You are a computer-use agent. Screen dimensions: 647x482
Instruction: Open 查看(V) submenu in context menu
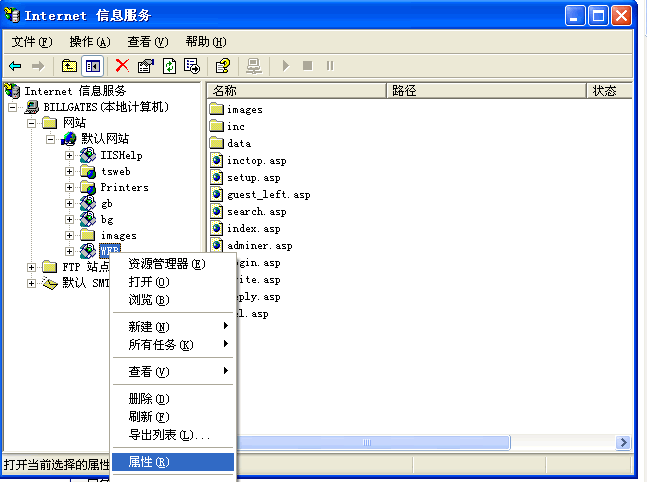[173, 371]
